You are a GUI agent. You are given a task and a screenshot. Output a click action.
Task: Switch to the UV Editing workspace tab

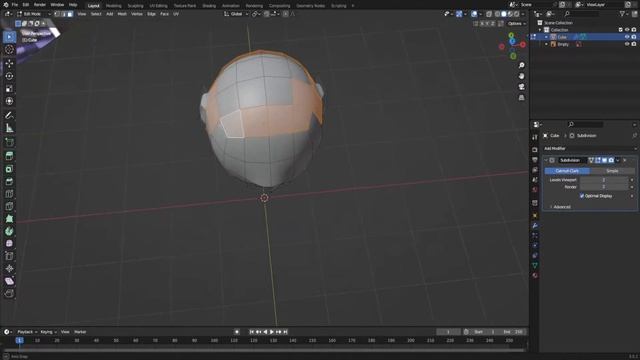click(158, 6)
